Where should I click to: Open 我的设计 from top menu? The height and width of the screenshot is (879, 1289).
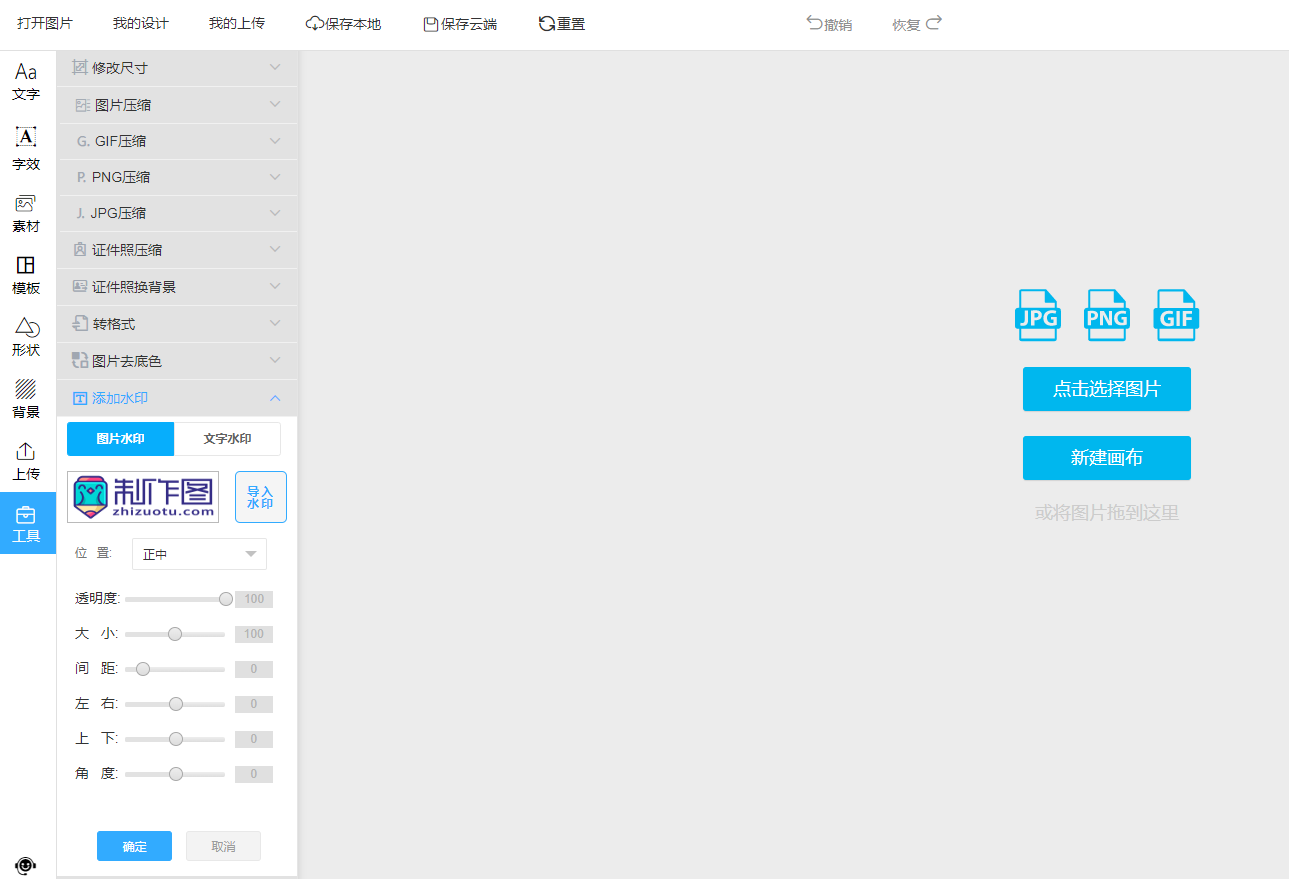(x=140, y=24)
